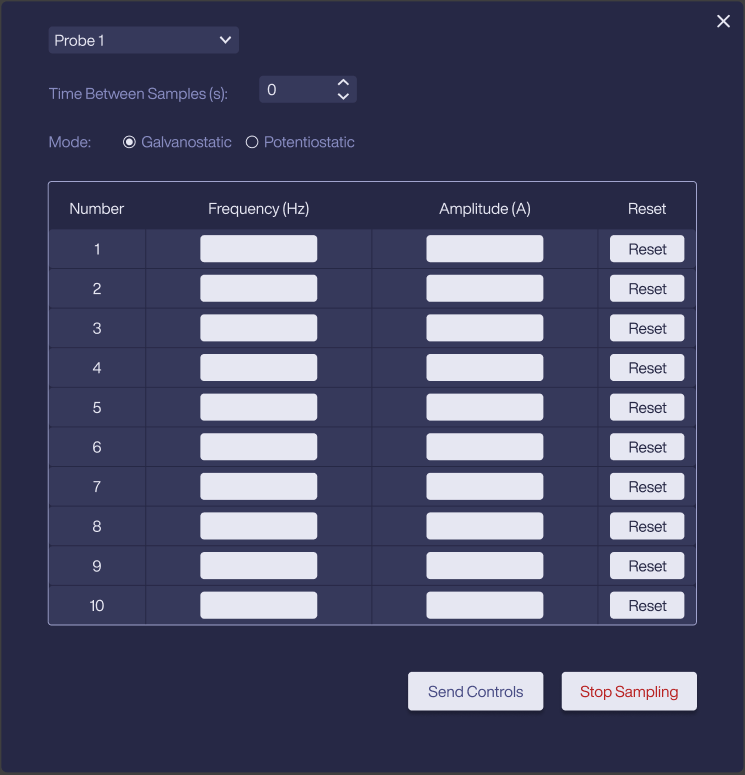Click Amplitude field in row 4

(x=484, y=367)
